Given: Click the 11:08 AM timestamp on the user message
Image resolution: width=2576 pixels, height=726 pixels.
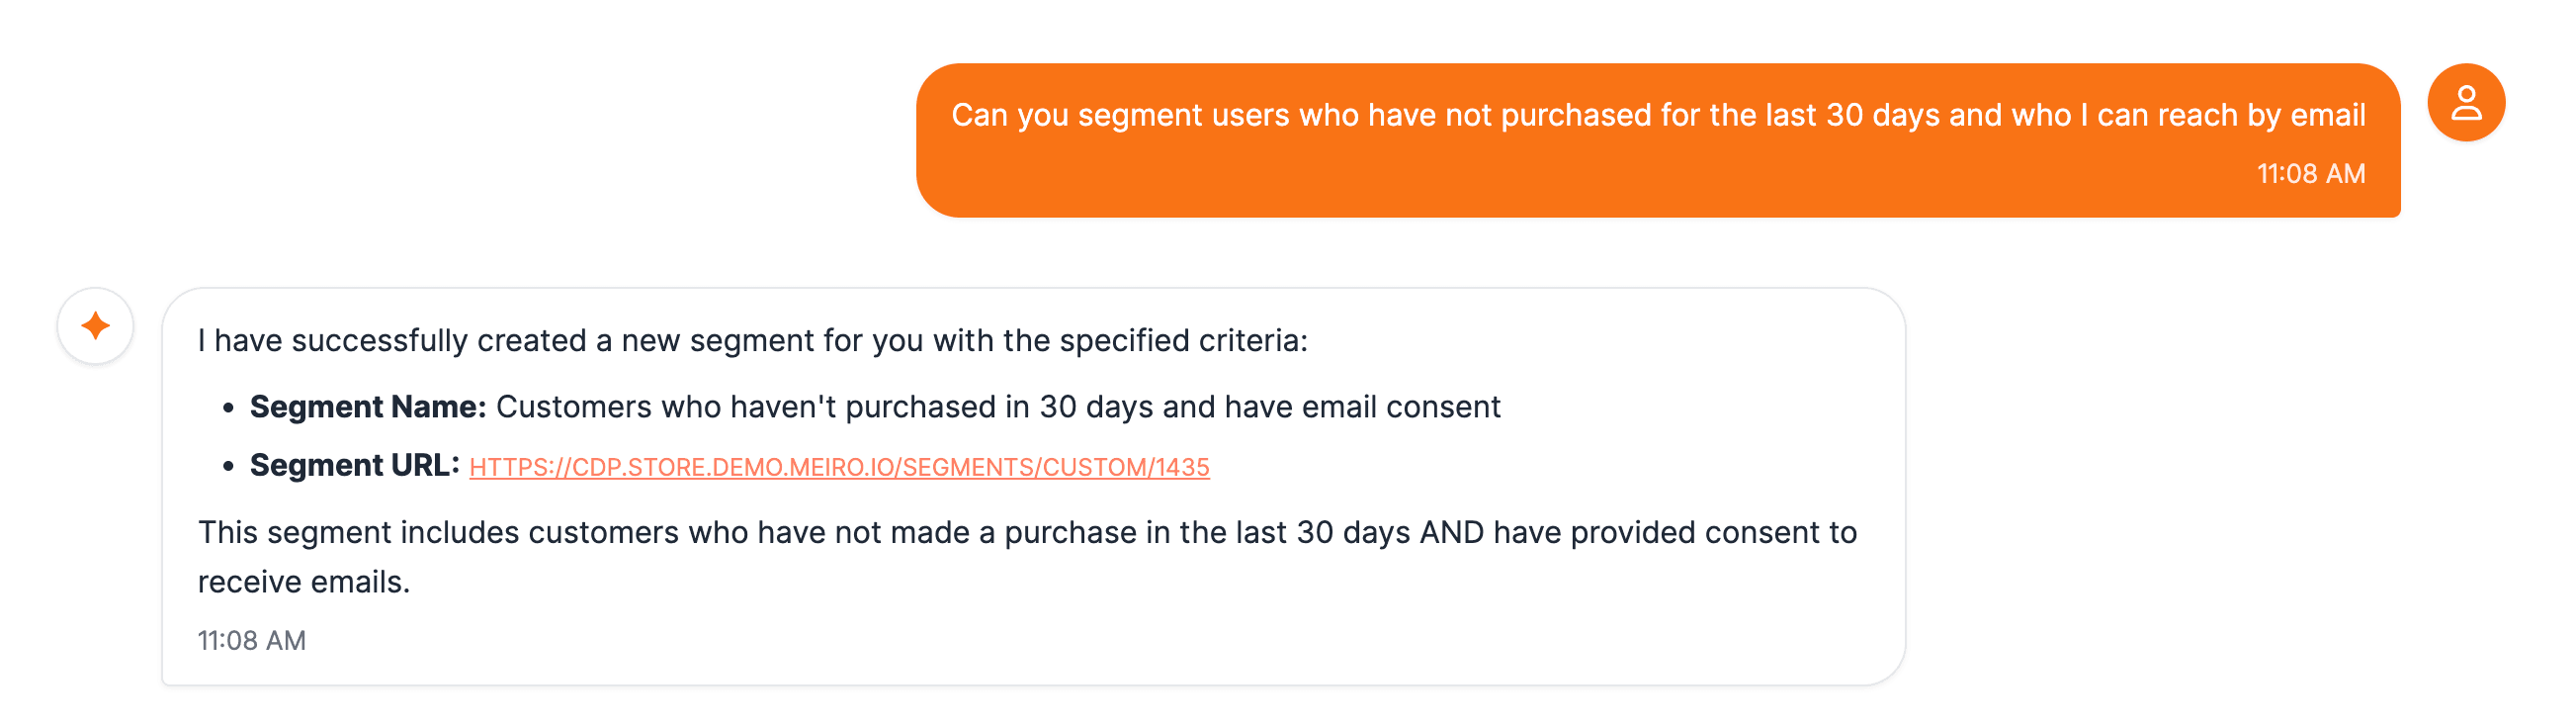Looking at the screenshot, I should point(2311,173).
